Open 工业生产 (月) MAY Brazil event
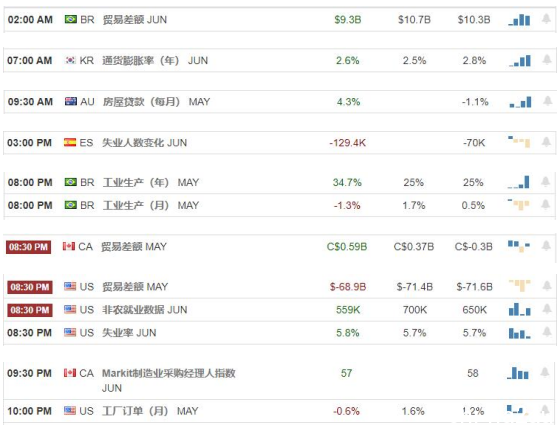This screenshot has width=558, height=427. pos(151,205)
